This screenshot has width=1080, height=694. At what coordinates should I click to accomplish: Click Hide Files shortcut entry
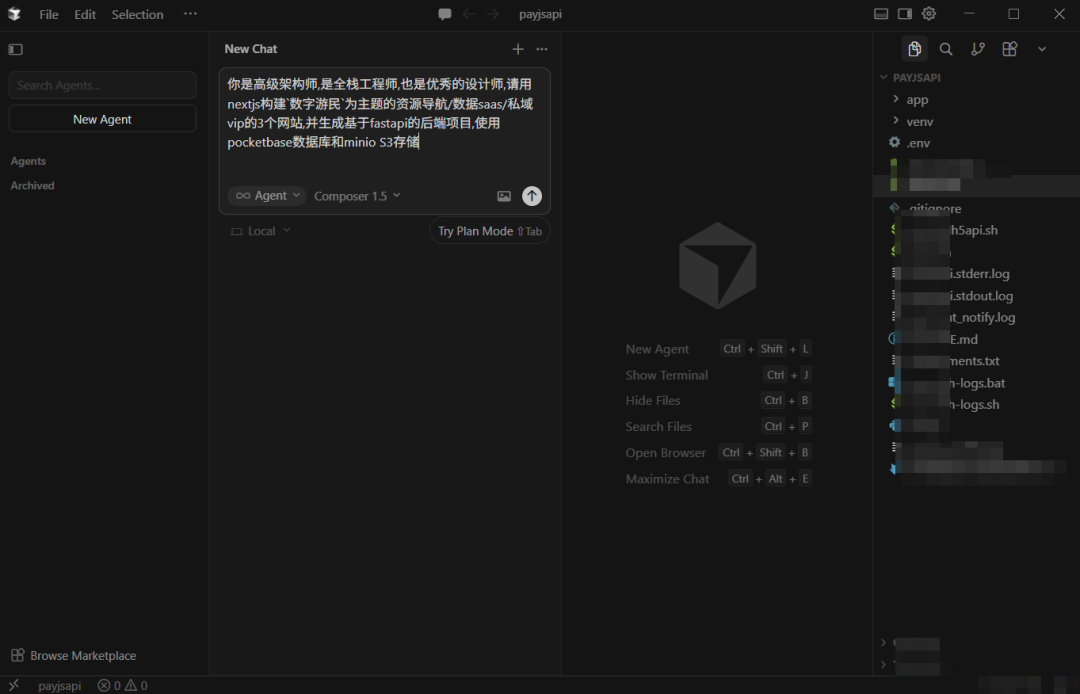[718, 401]
